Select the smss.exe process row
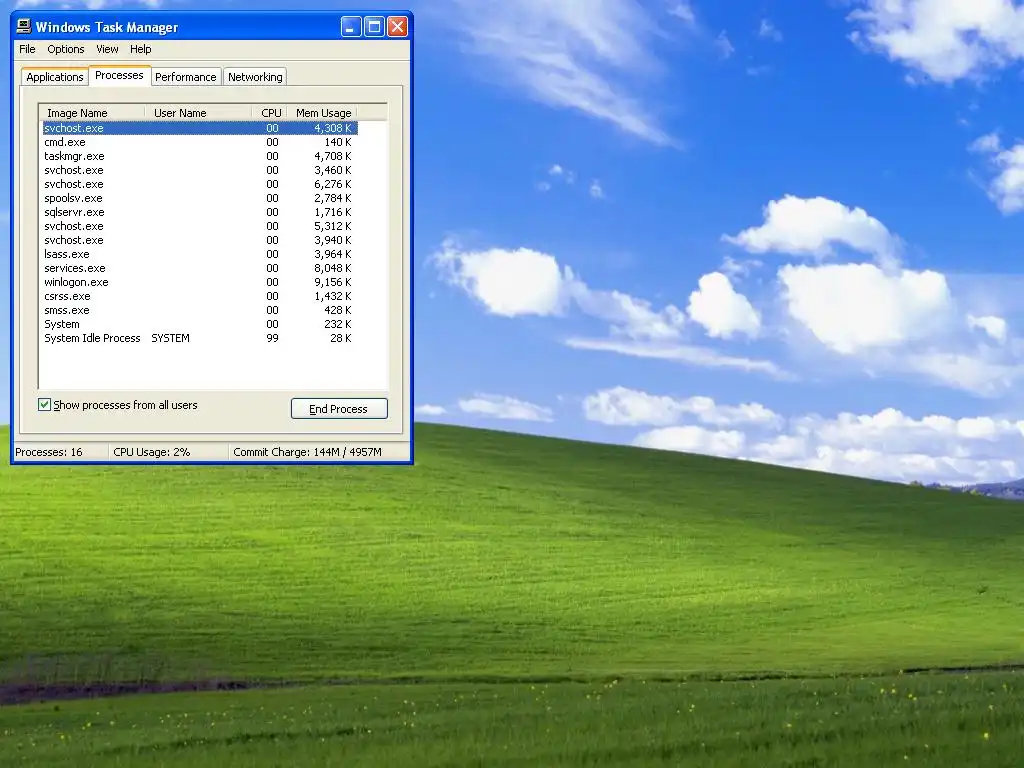 click(x=200, y=310)
